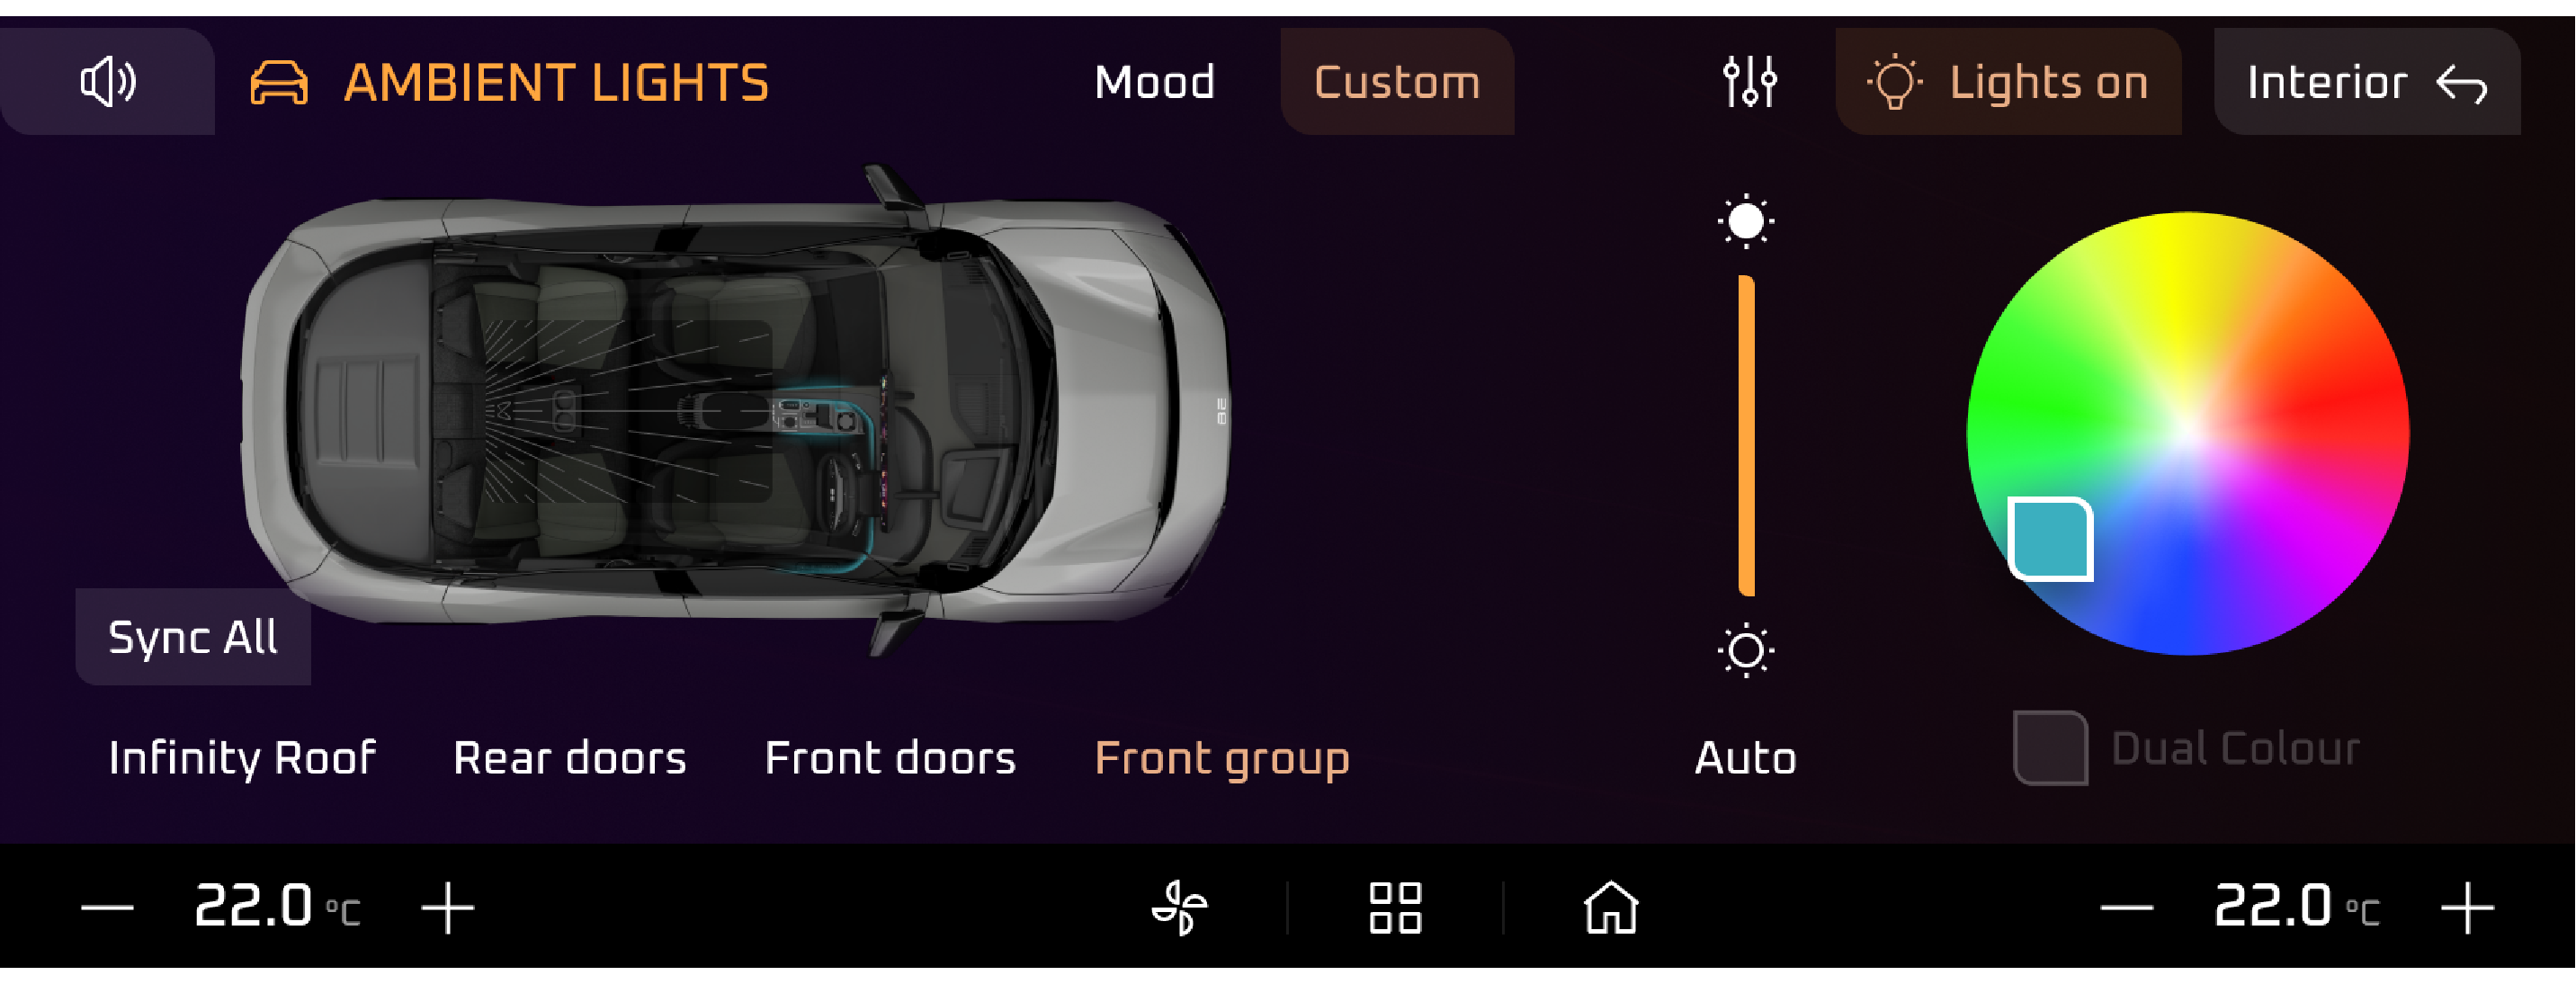Select the Custom tab
Screen dimensions: 2576x984
(x=1397, y=82)
